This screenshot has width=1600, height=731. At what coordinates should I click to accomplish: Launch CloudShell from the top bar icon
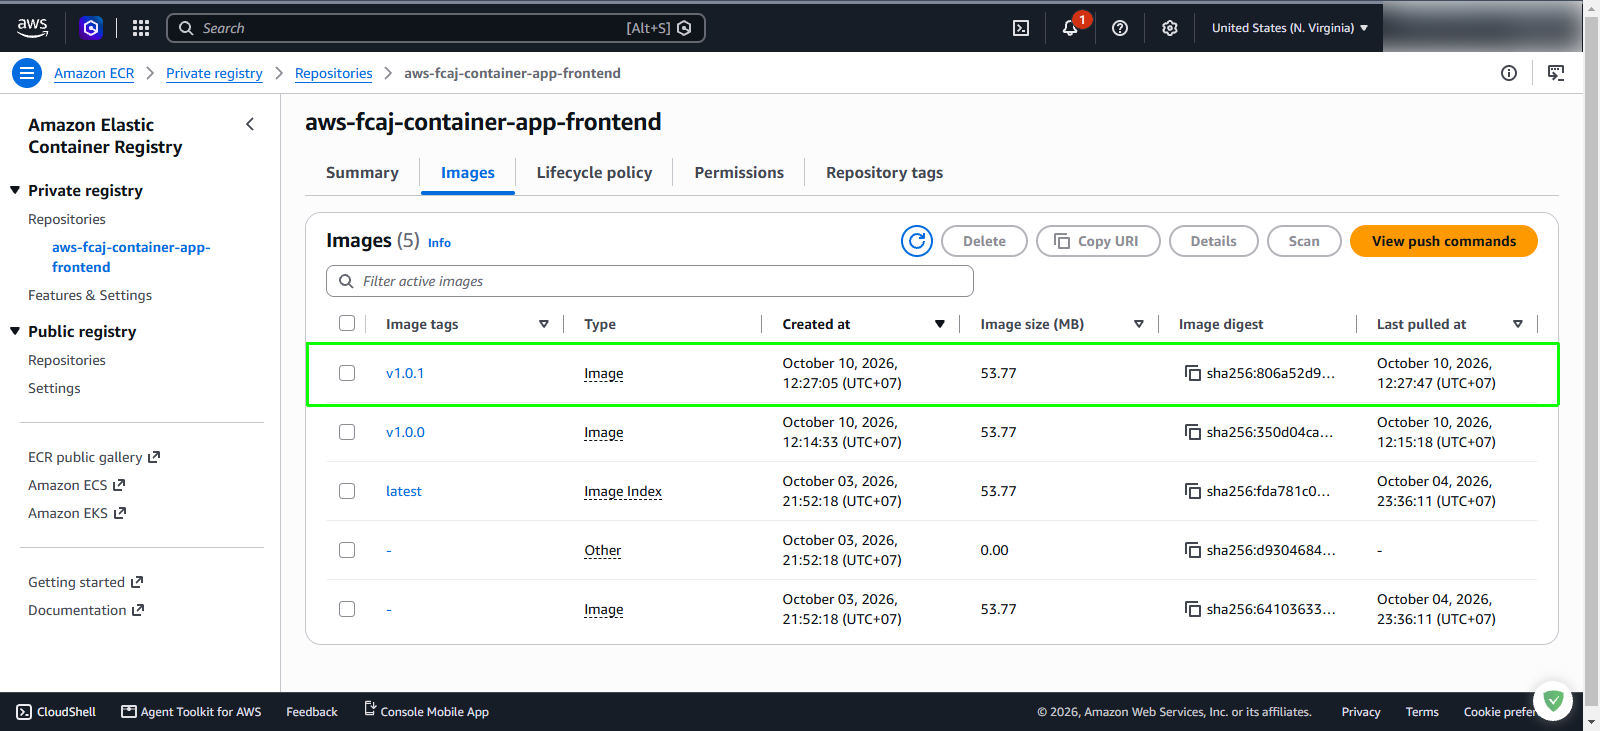pos(1021,28)
